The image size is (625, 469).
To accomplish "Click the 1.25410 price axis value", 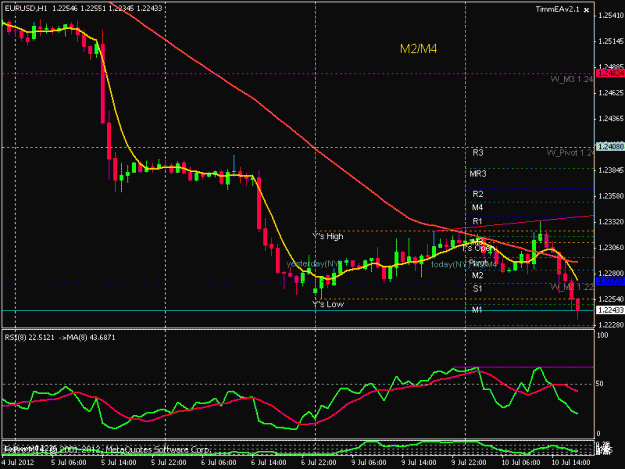I will [x=611, y=16].
